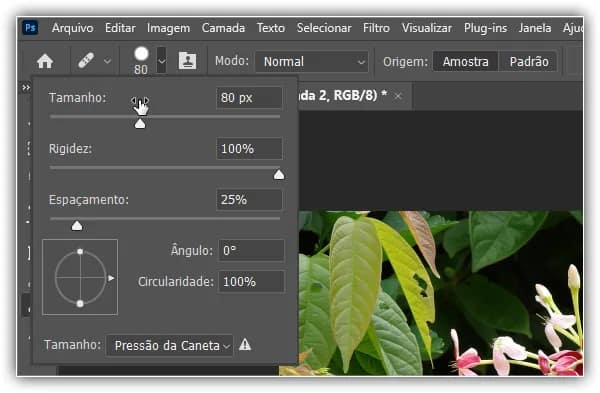The width and height of the screenshot is (600, 393).
Task: Click the Photoshop Ps logo icon
Action: pos(30,28)
